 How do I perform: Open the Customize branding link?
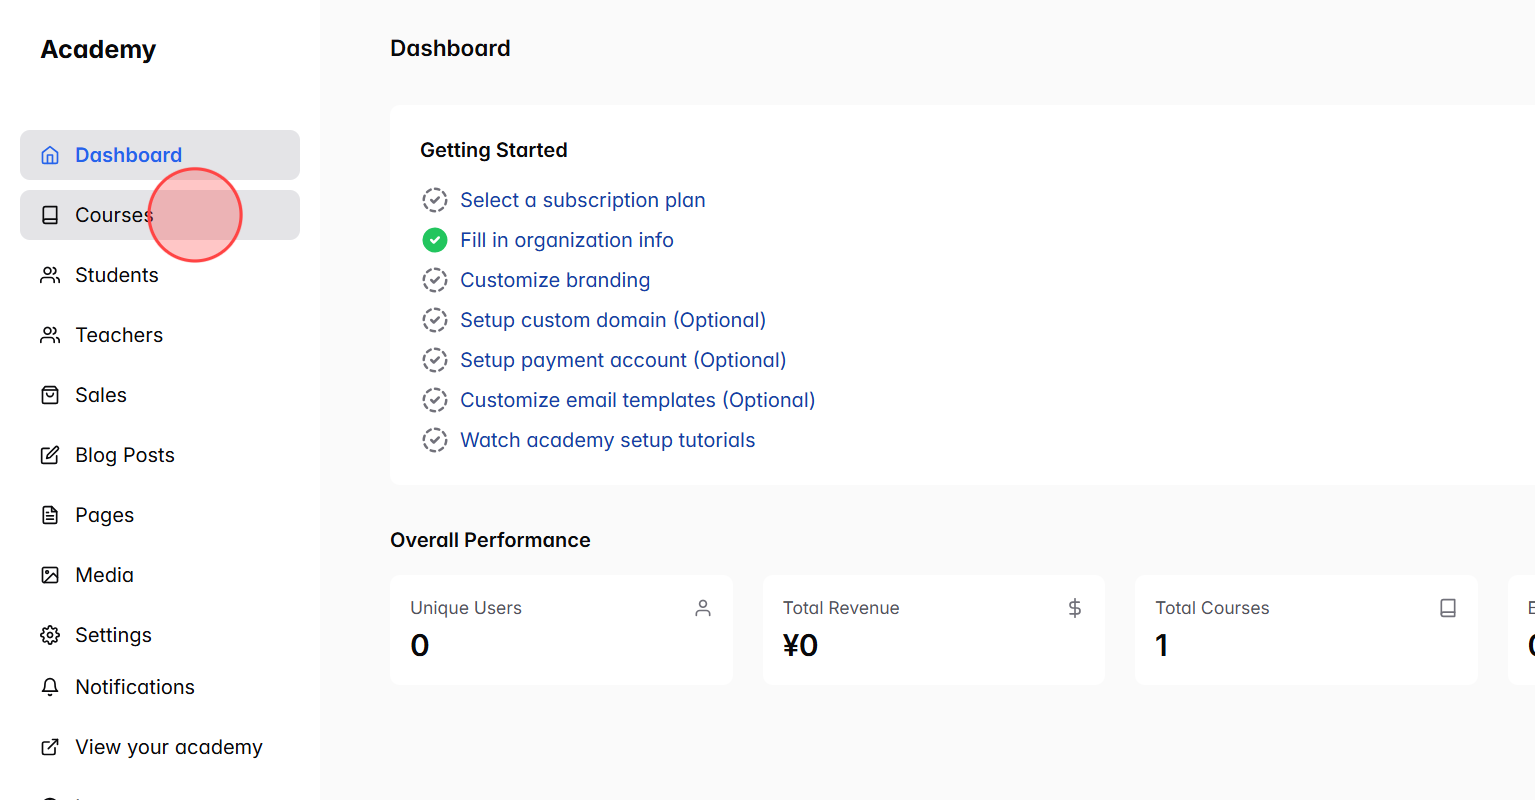coord(555,280)
